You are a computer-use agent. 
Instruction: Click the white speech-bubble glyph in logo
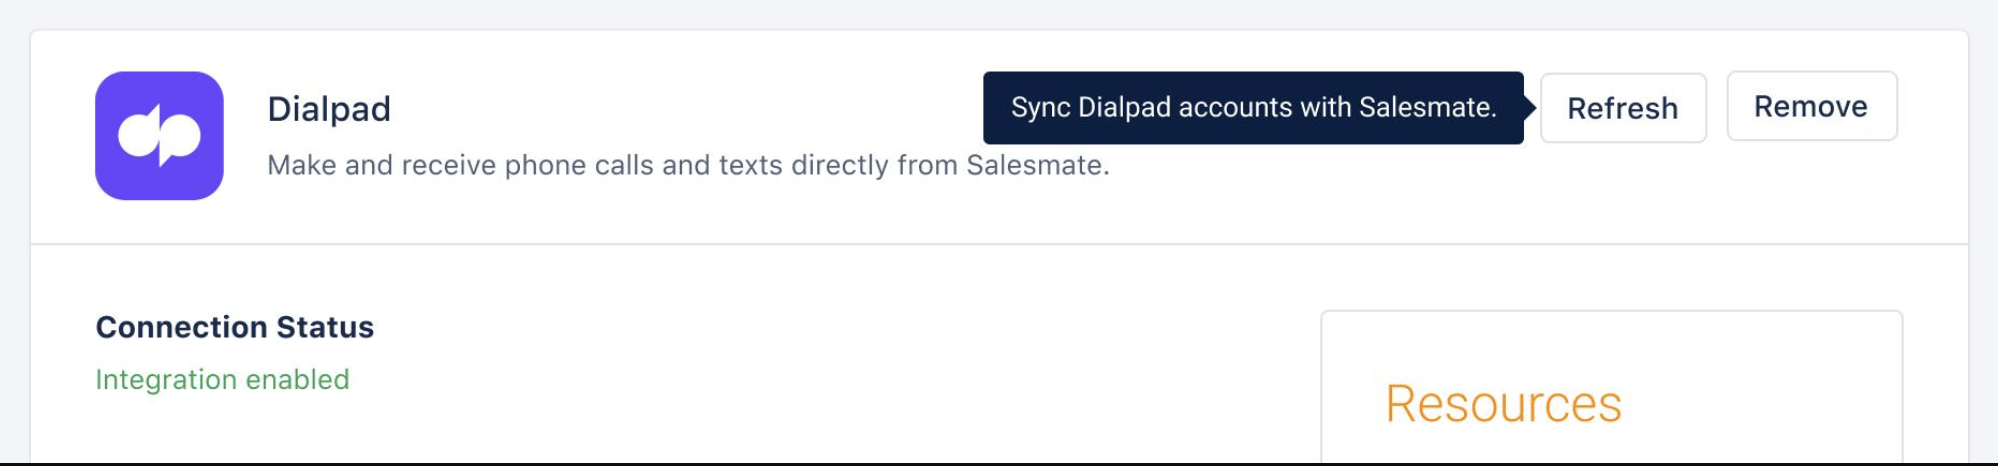(x=159, y=135)
